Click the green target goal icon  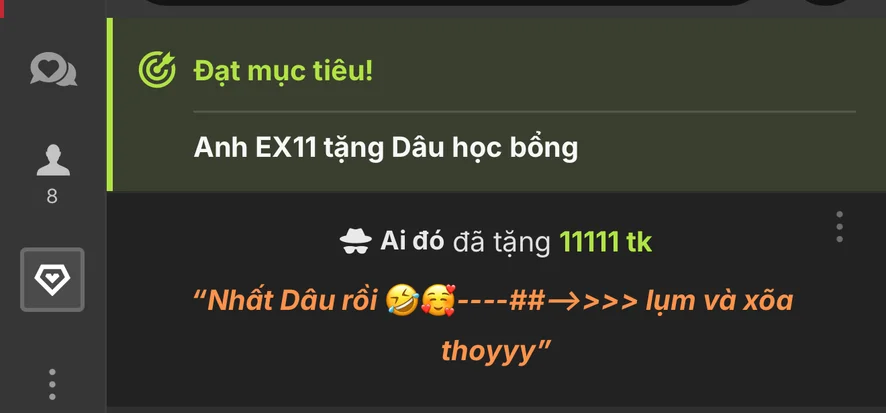(x=157, y=70)
